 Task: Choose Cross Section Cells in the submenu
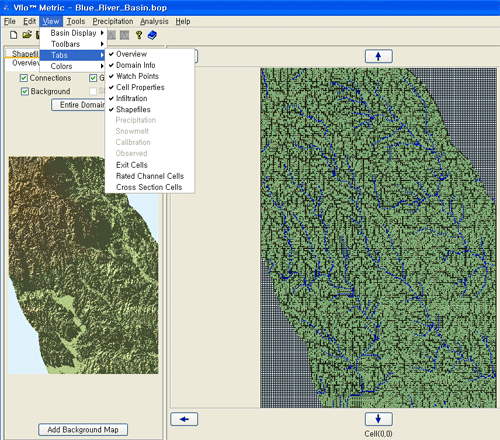[x=150, y=187]
